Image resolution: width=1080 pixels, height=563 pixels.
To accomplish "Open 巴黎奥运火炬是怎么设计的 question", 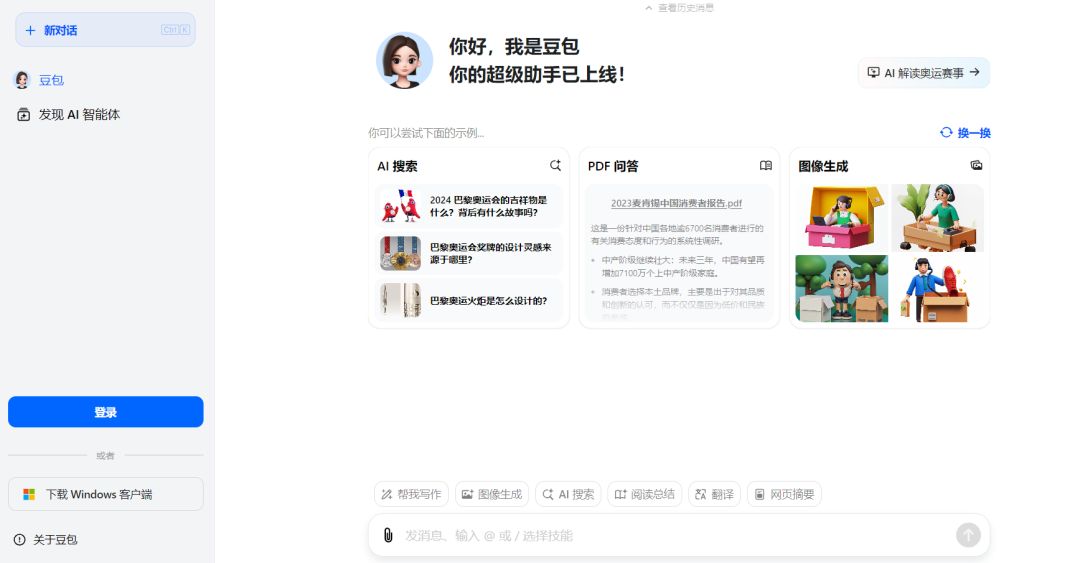I will (469, 300).
